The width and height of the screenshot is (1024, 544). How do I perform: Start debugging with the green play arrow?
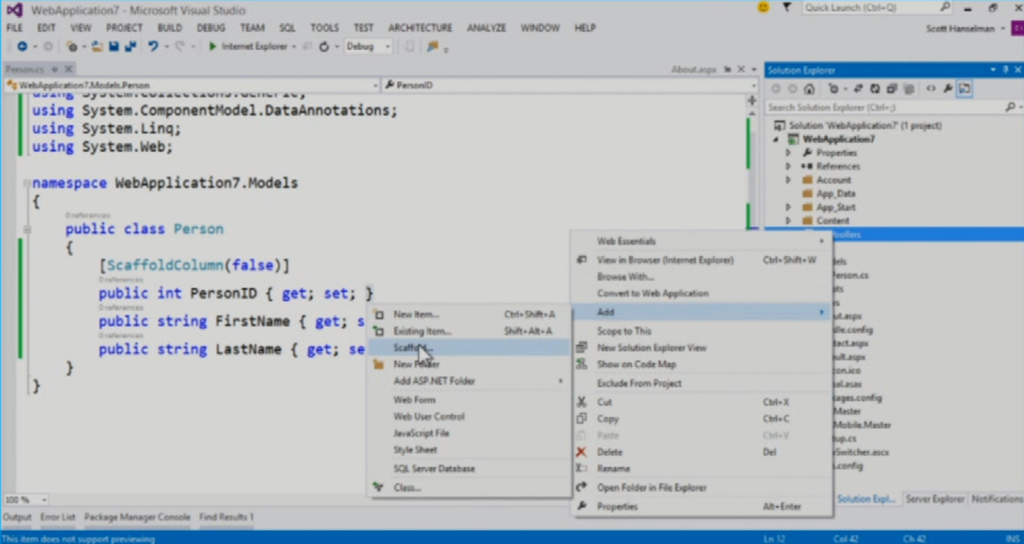pos(212,46)
